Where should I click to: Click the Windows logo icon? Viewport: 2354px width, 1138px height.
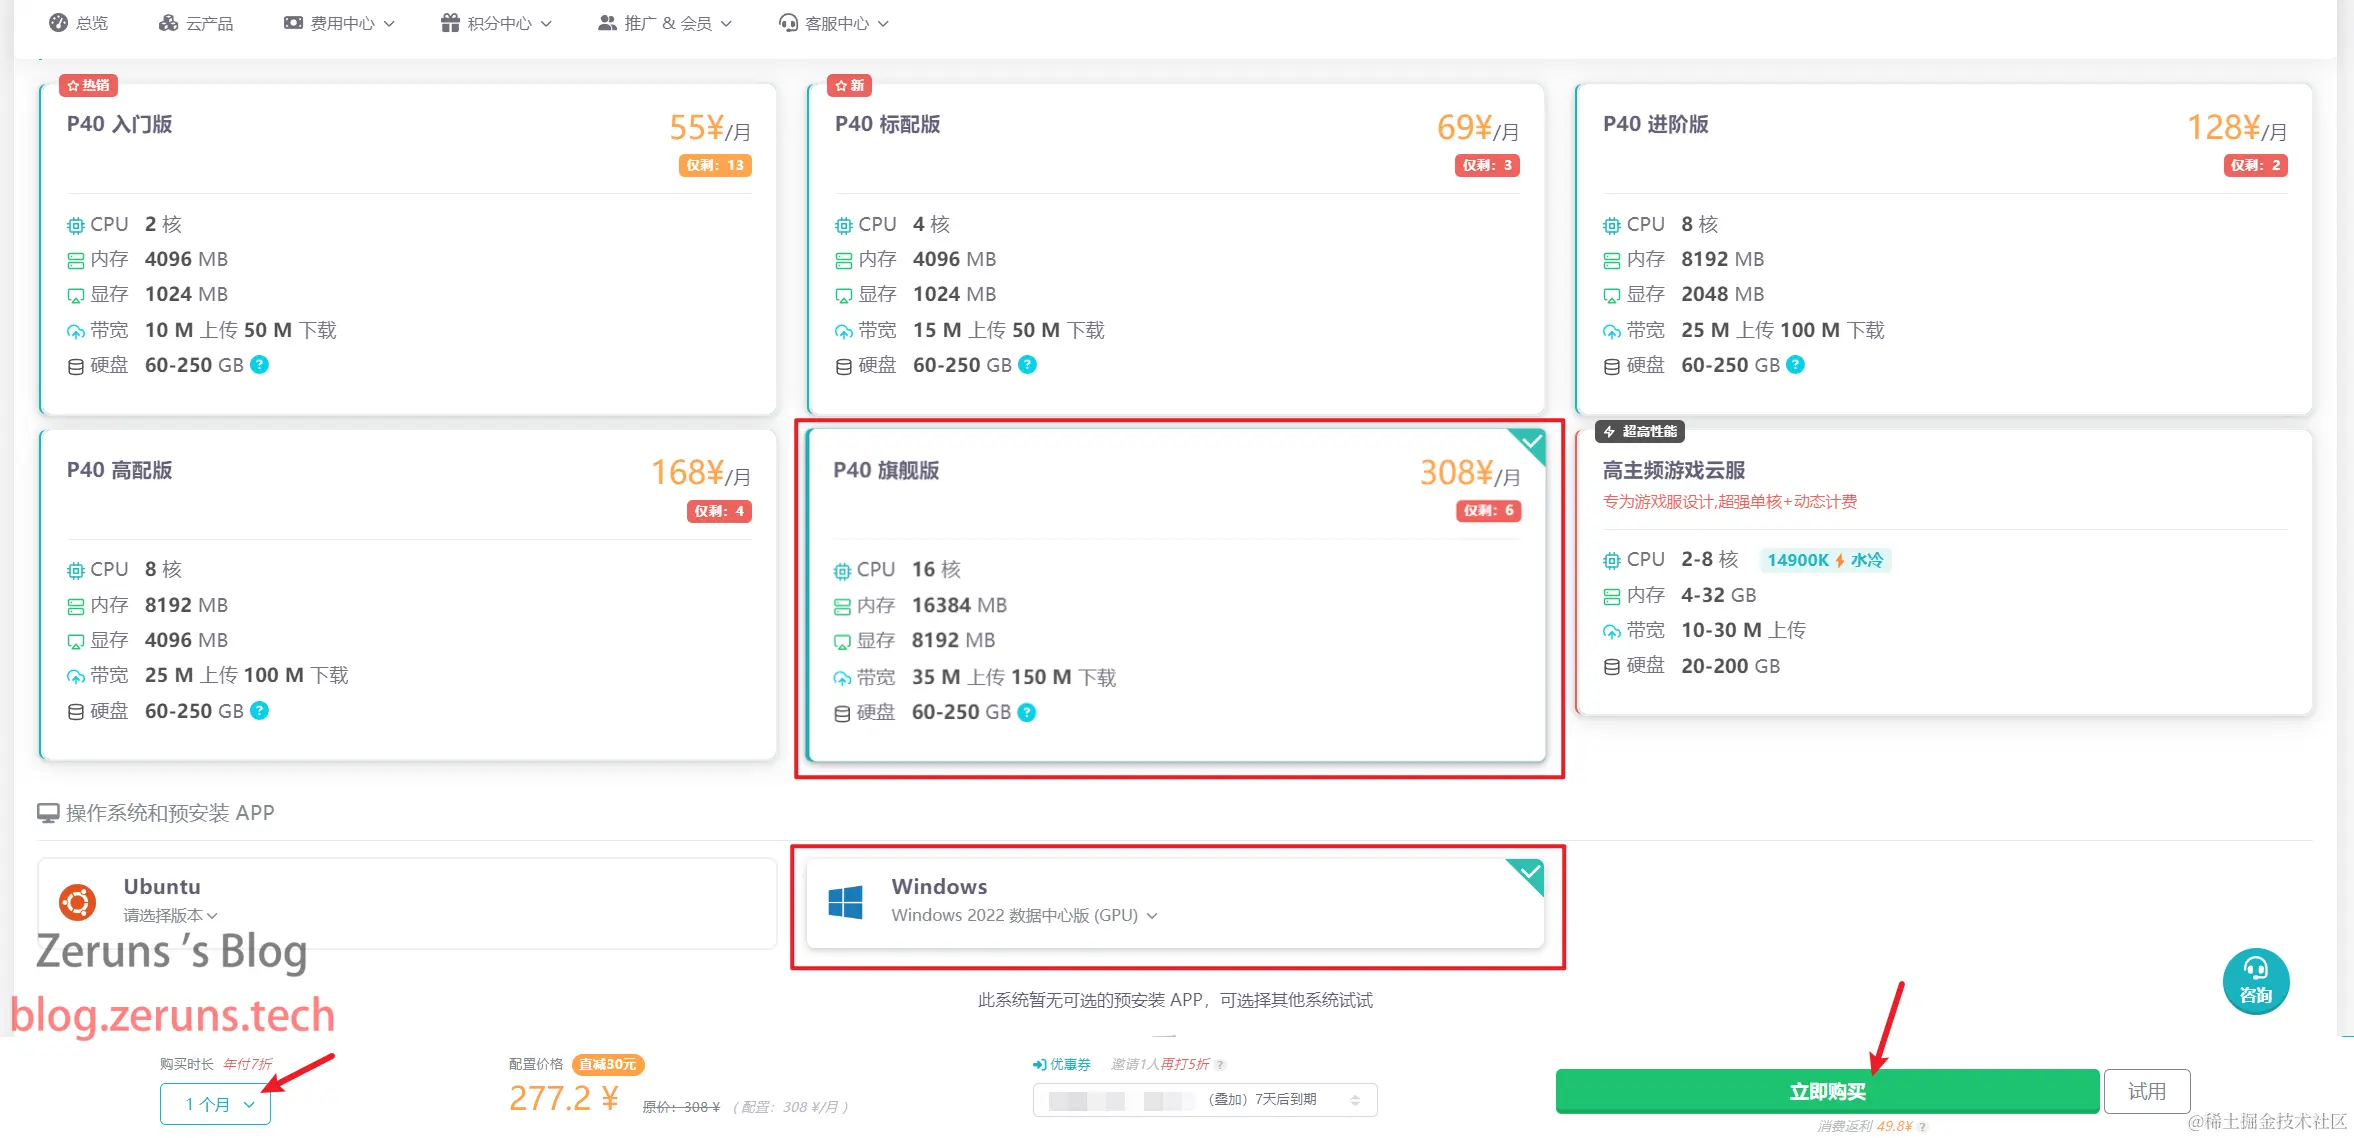pos(845,902)
